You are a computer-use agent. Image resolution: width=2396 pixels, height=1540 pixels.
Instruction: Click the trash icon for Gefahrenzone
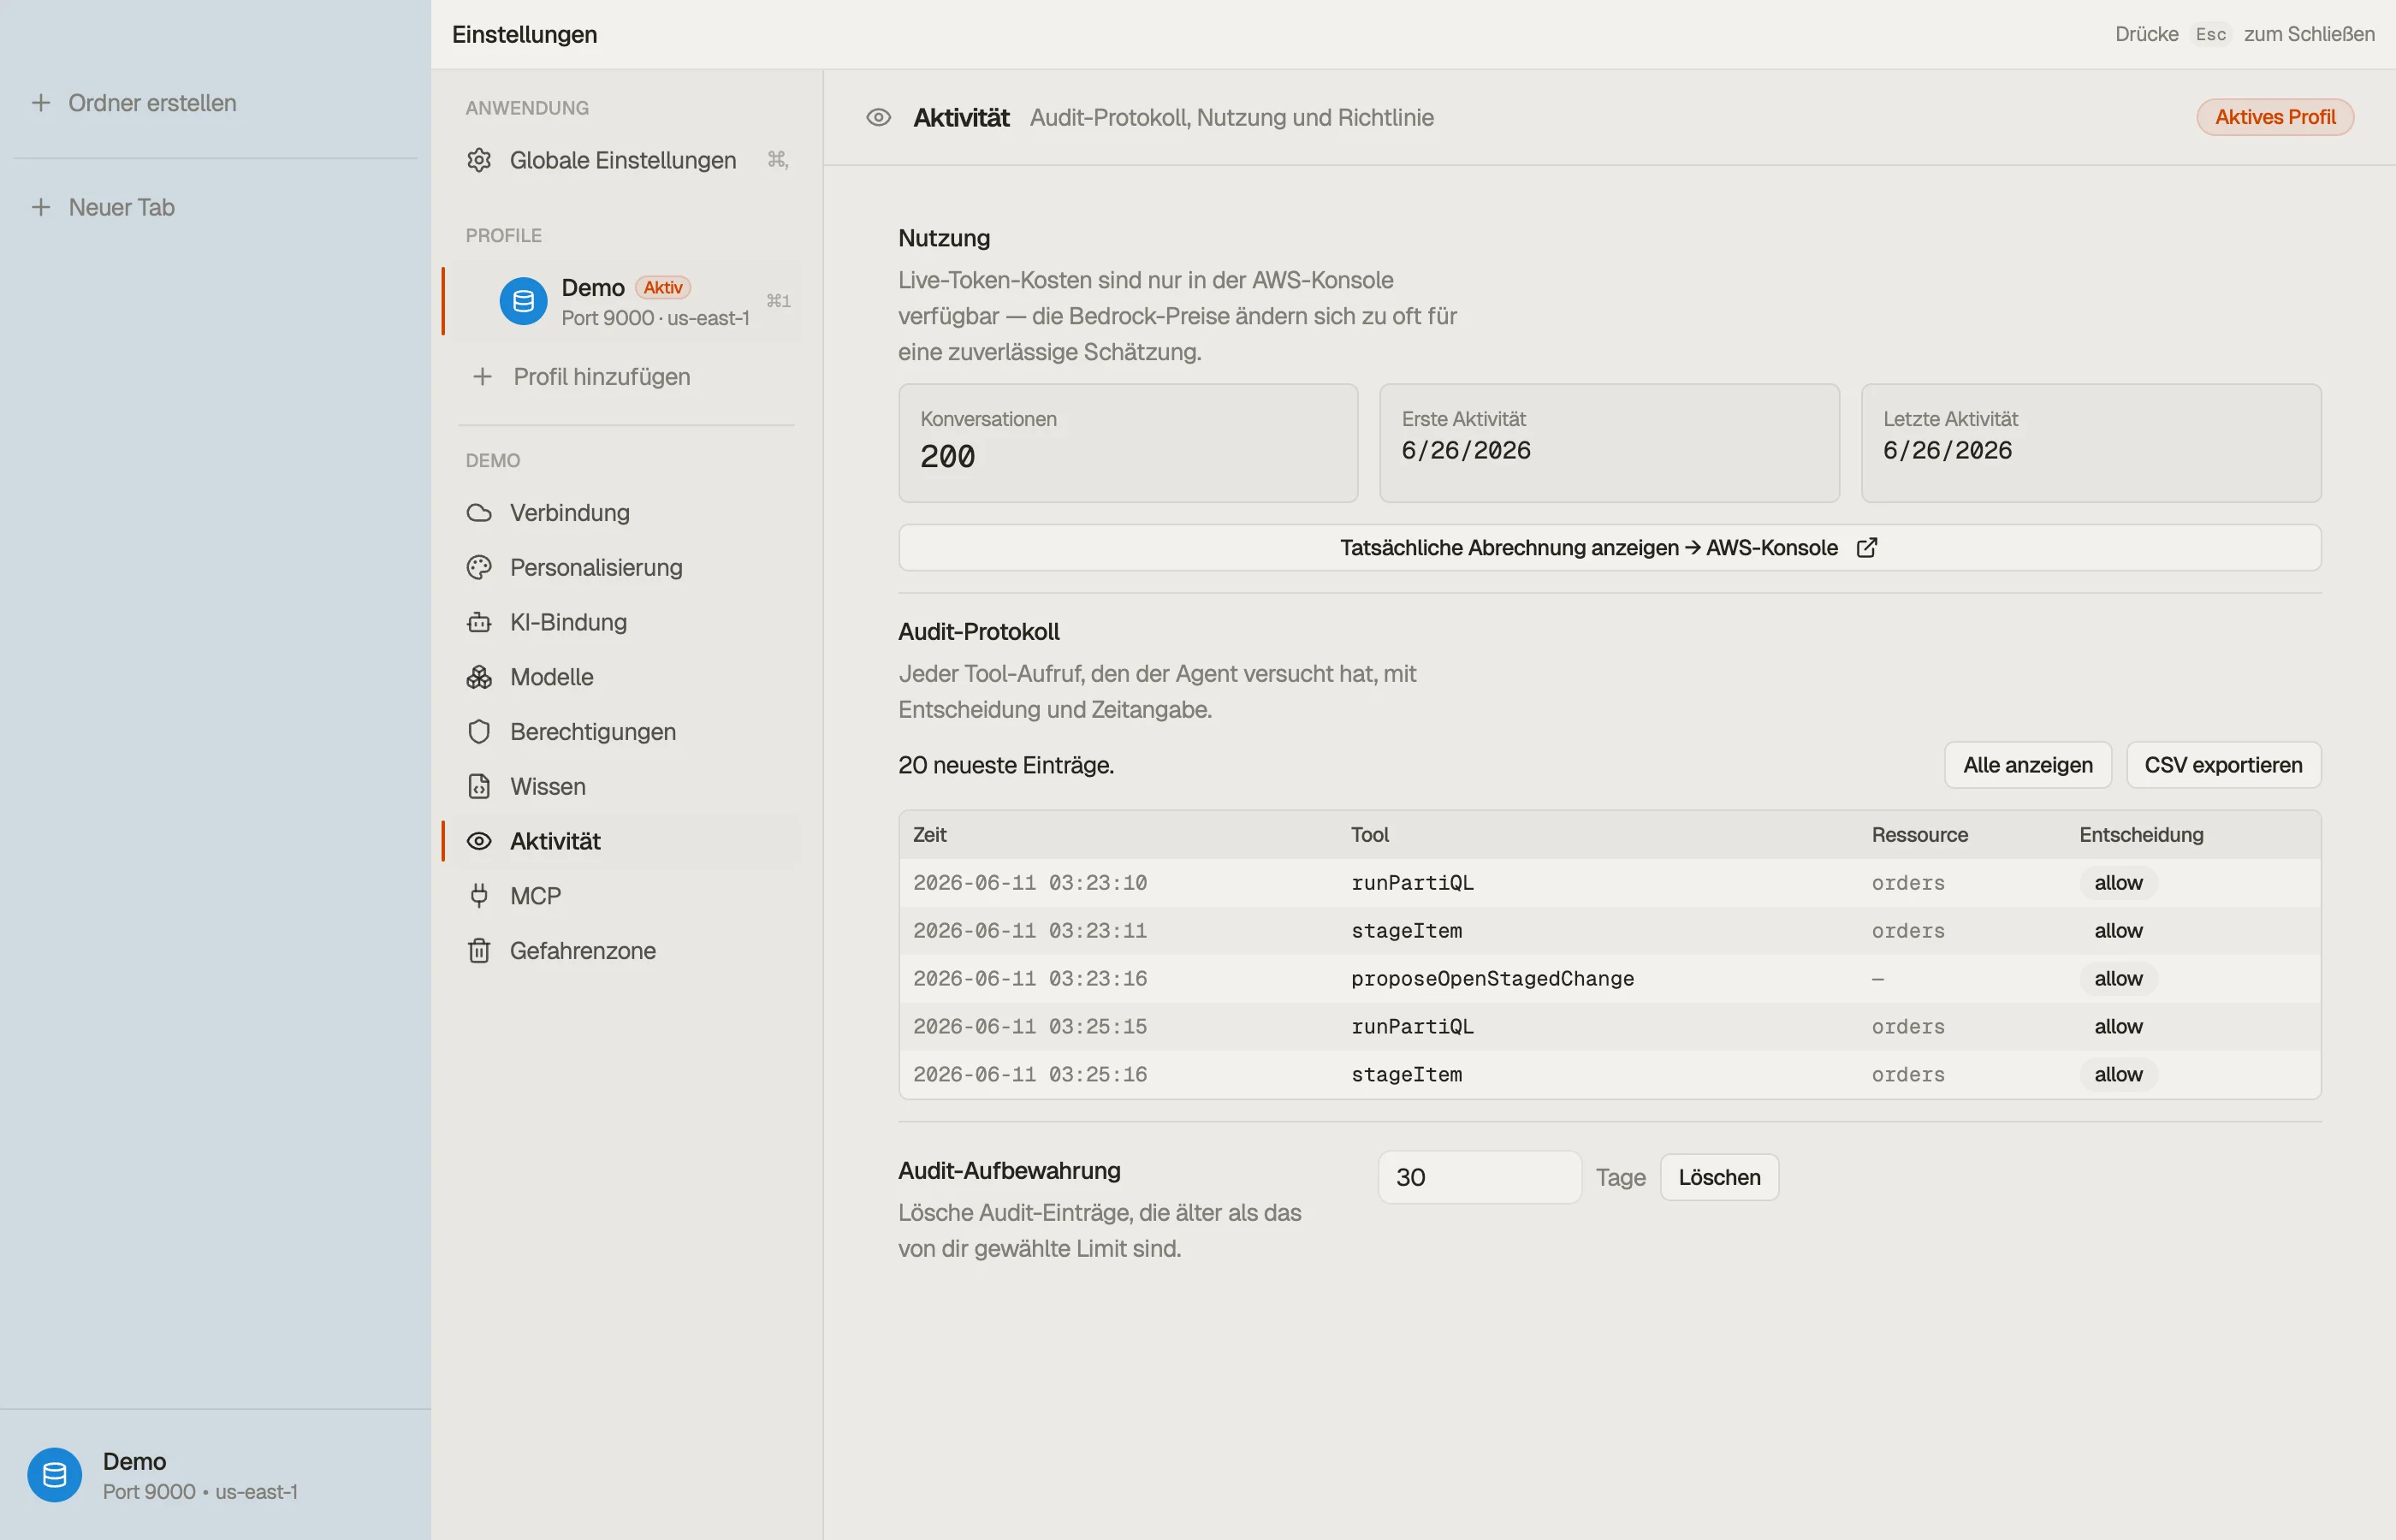pyautogui.click(x=479, y=951)
